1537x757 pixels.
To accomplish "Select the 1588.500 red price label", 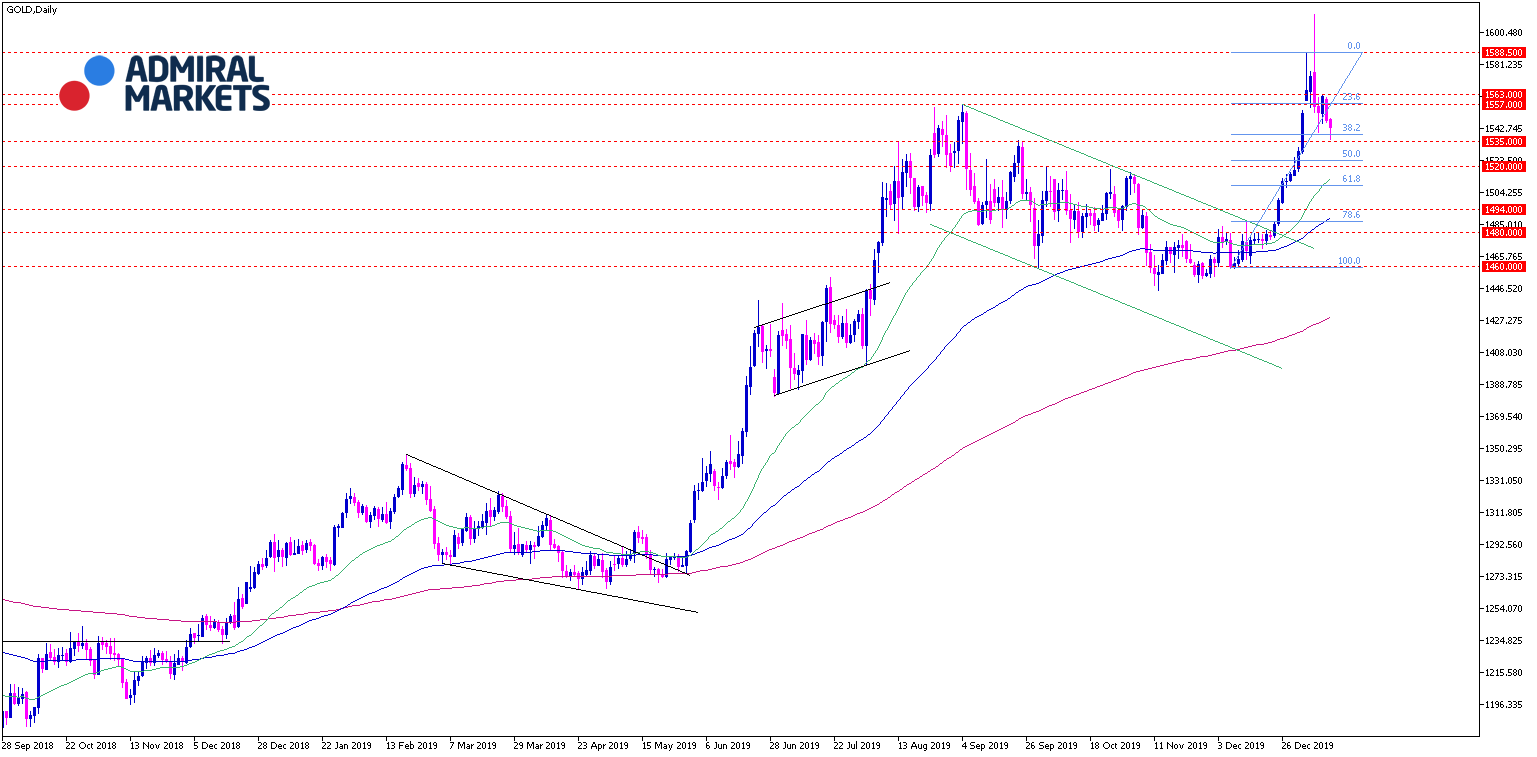I will 1503,52.
